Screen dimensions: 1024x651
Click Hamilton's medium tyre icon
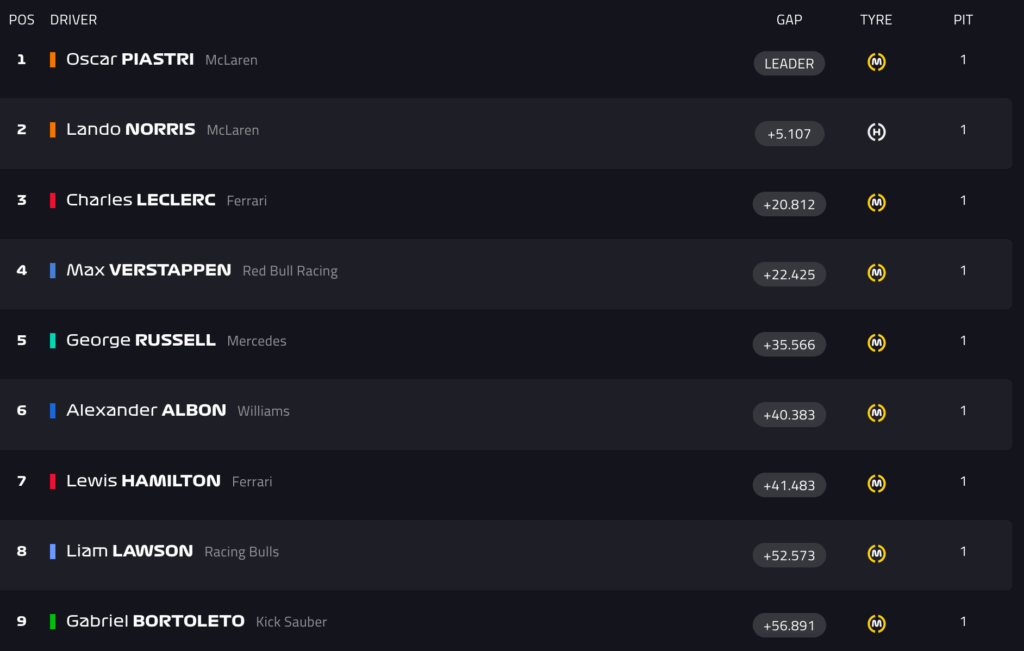pos(876,484)
